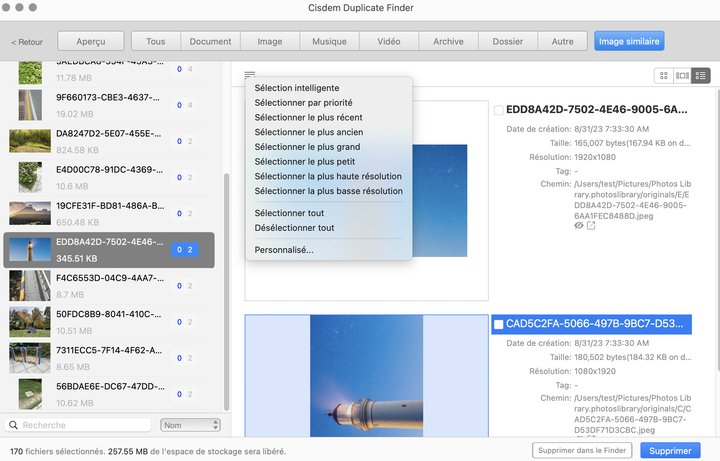Click the search magnifier icon

(13, 425)
